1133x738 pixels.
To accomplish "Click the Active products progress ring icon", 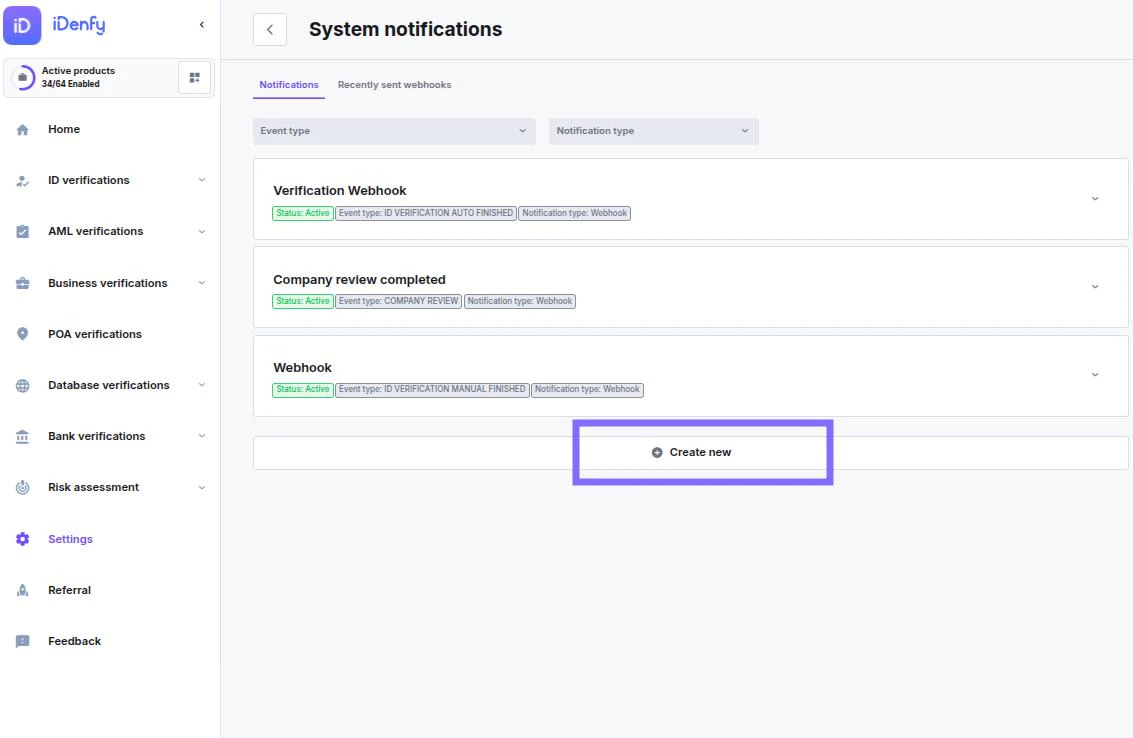I will tap(22, 77).
